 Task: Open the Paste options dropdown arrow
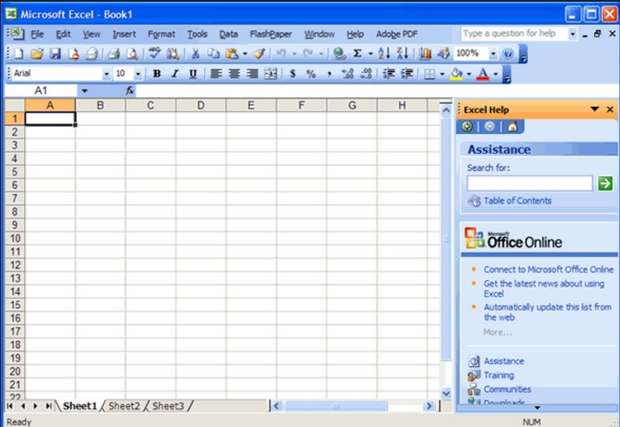[245, 54]
